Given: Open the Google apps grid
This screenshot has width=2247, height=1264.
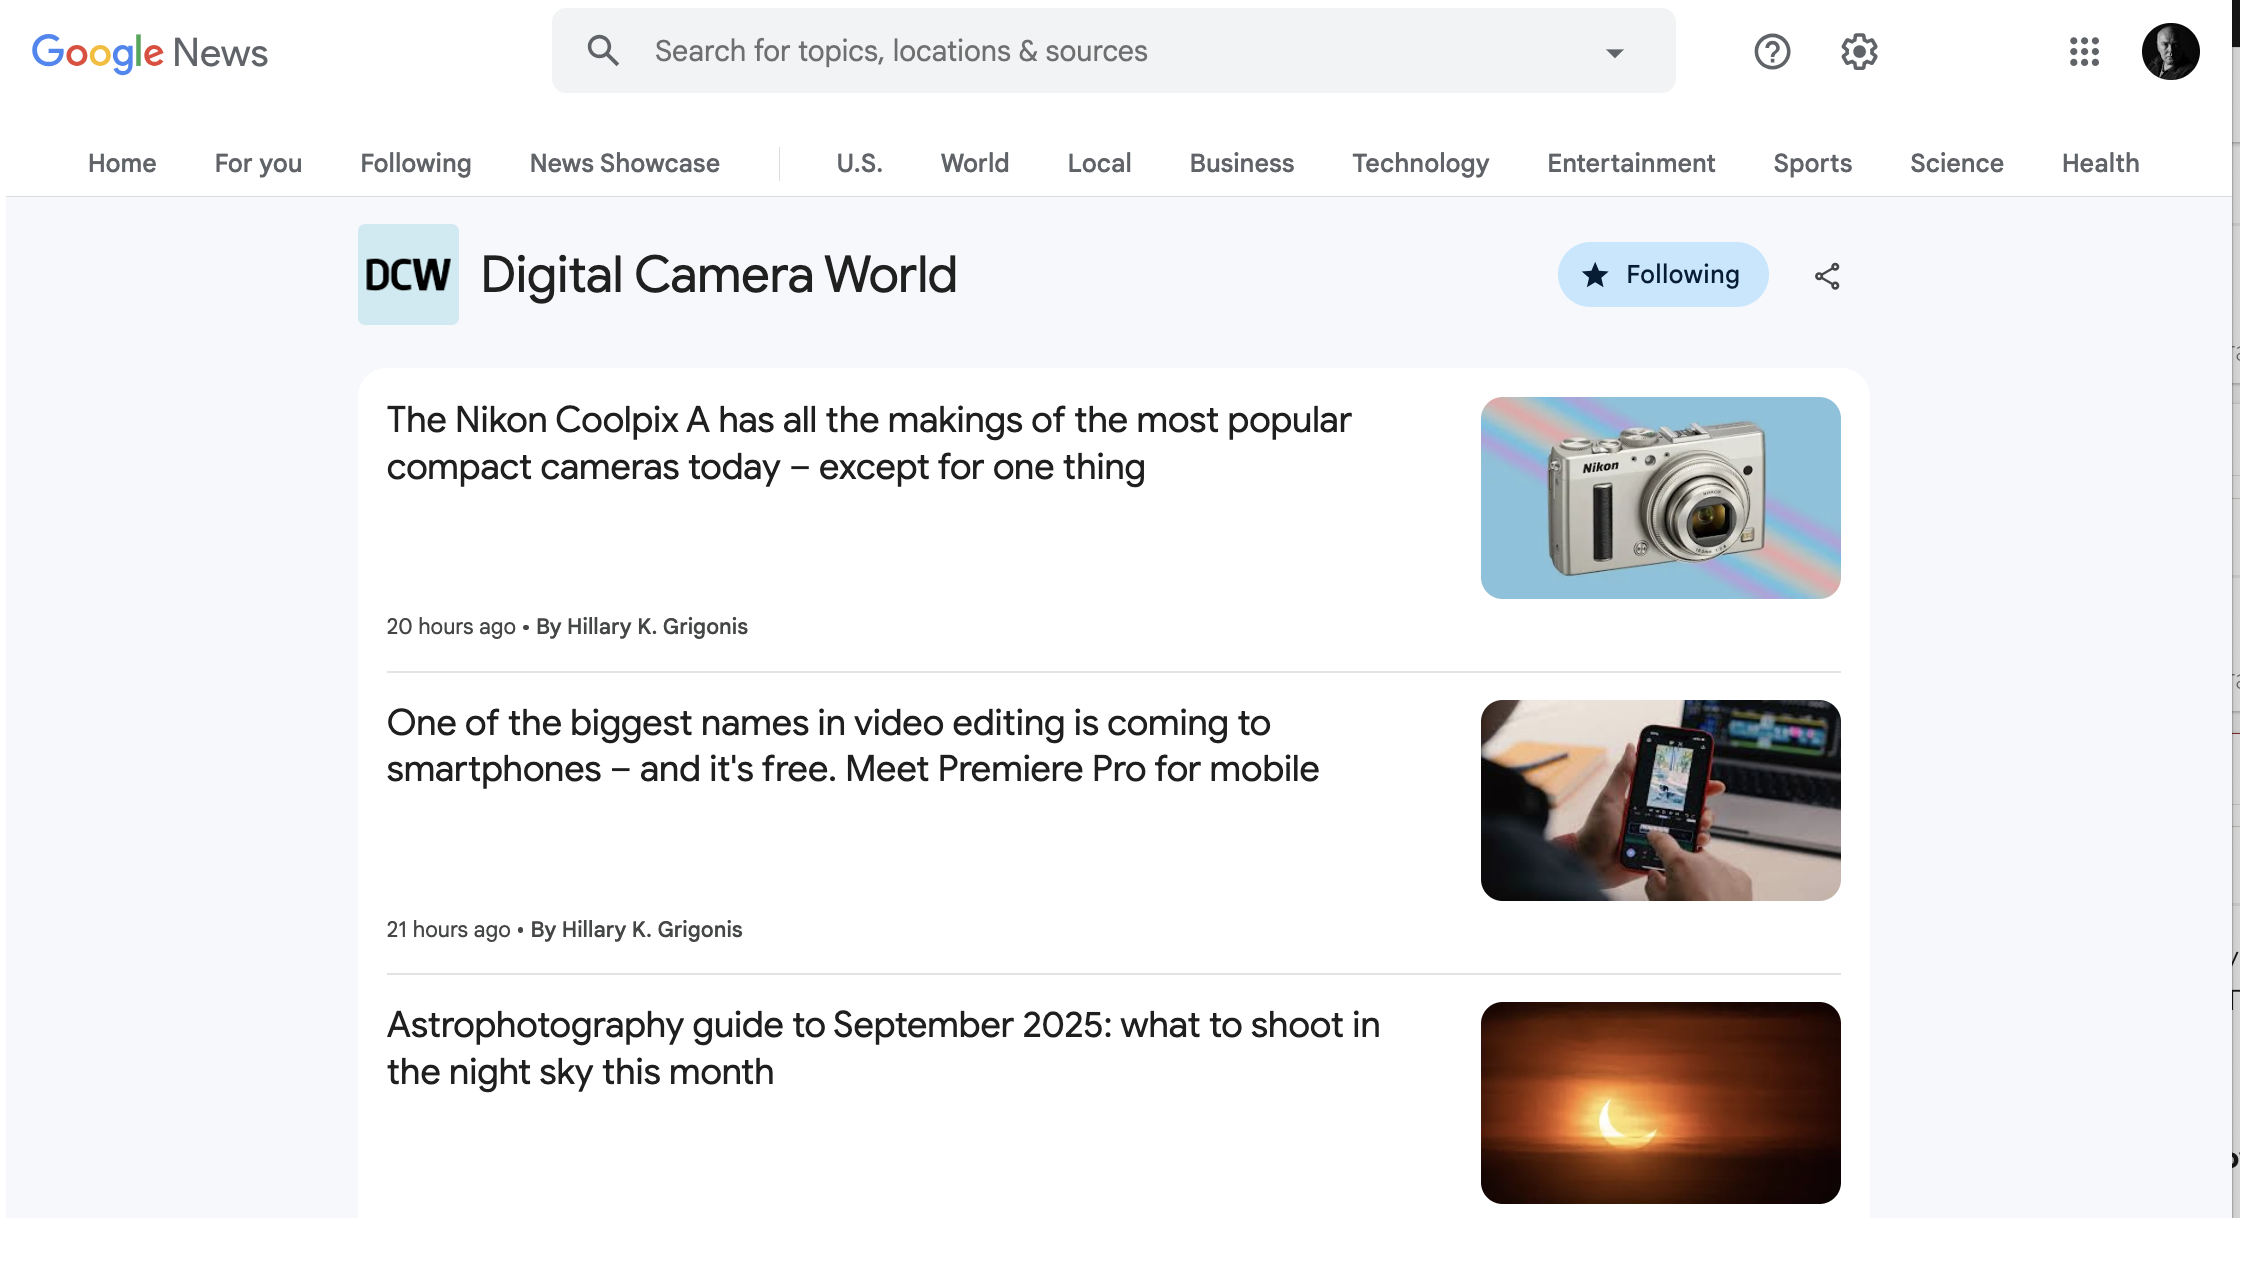Looking at the screenshot, I should (x=2084, y=51).
